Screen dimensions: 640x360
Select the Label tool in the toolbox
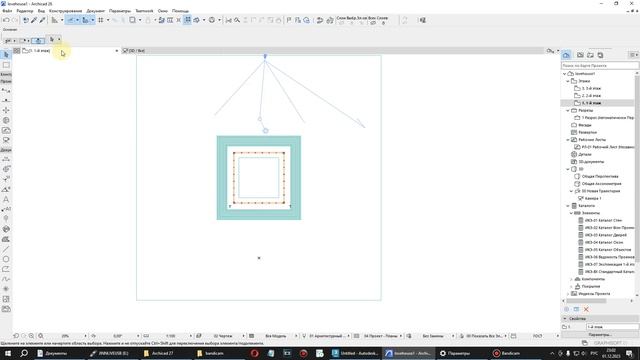[x=6, y=209]
